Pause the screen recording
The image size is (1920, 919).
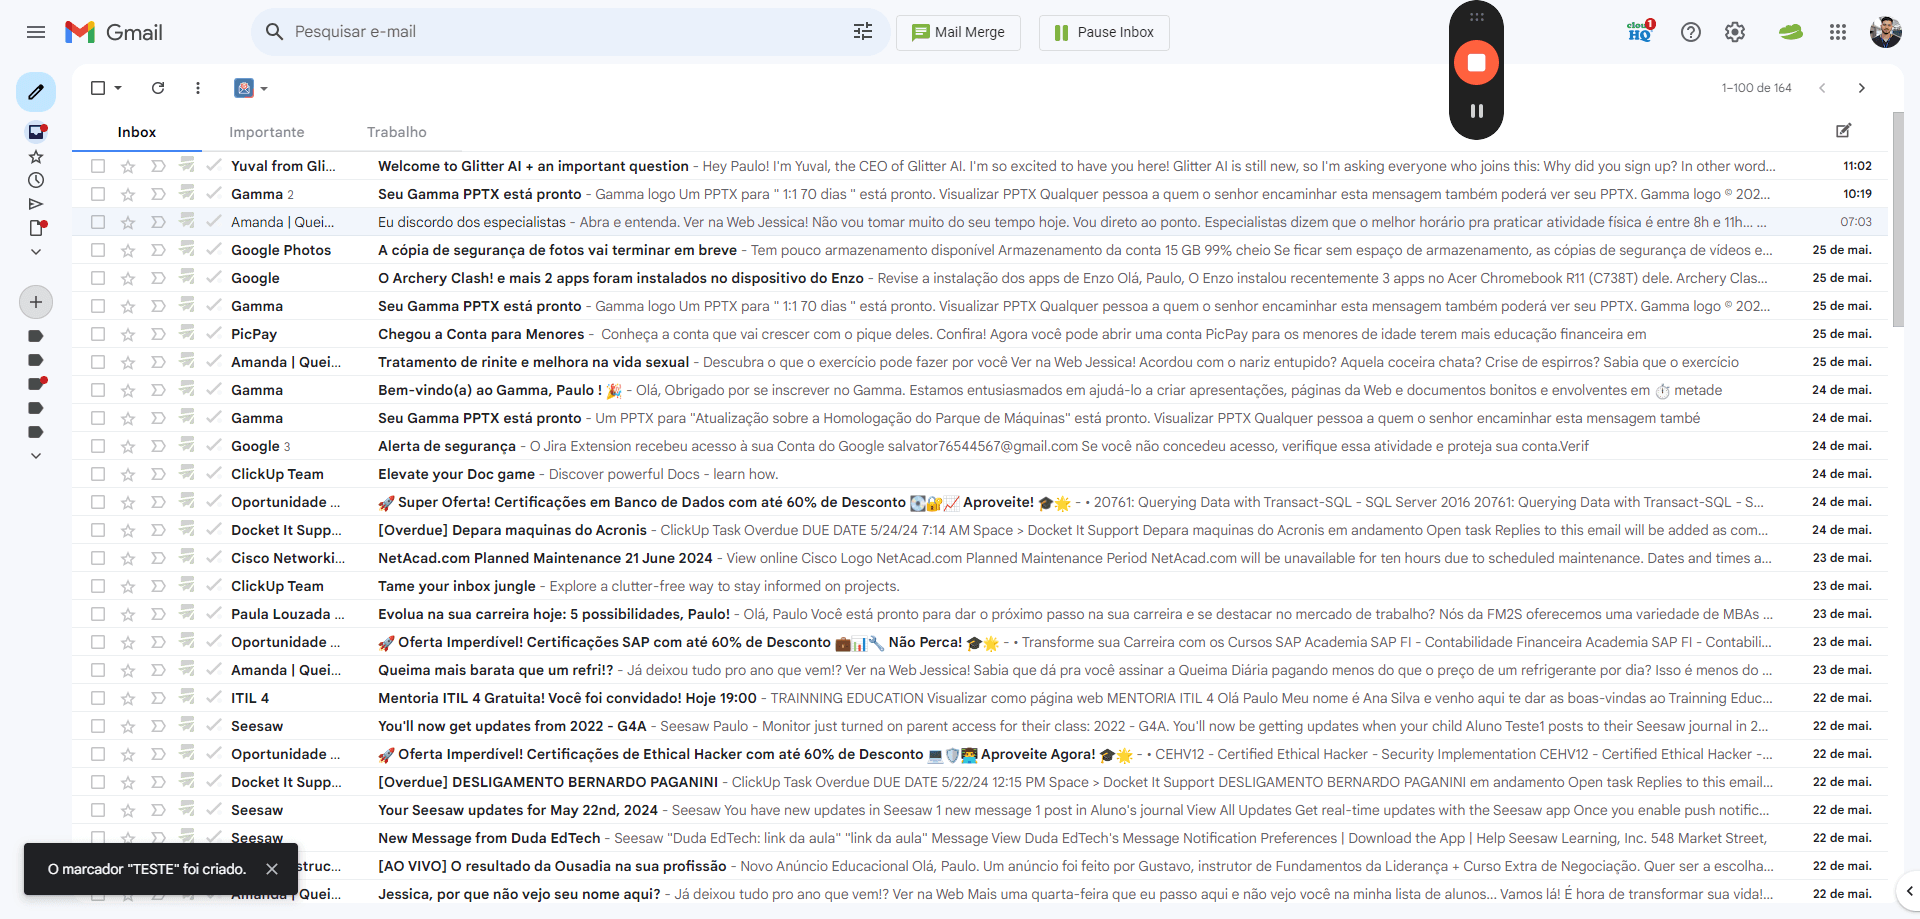tap(1476, 111)
